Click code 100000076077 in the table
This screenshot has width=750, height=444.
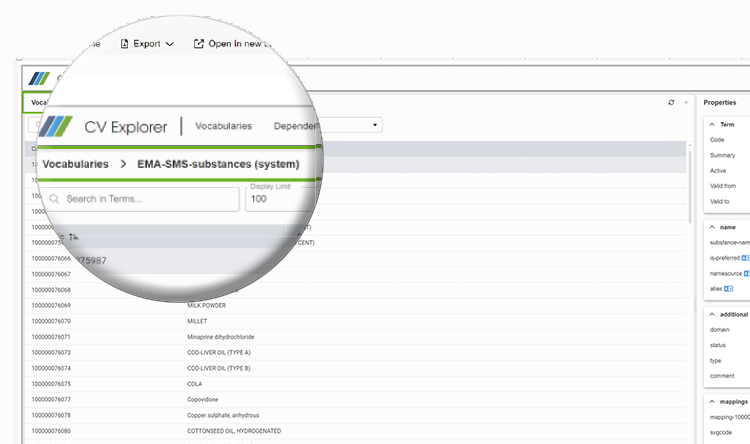[x=51, y=400]
